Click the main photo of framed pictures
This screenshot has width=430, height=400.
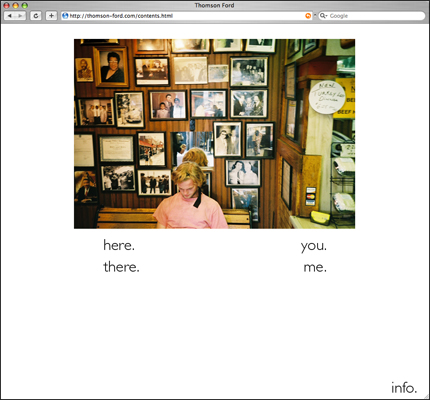click(x=214, y=134)
